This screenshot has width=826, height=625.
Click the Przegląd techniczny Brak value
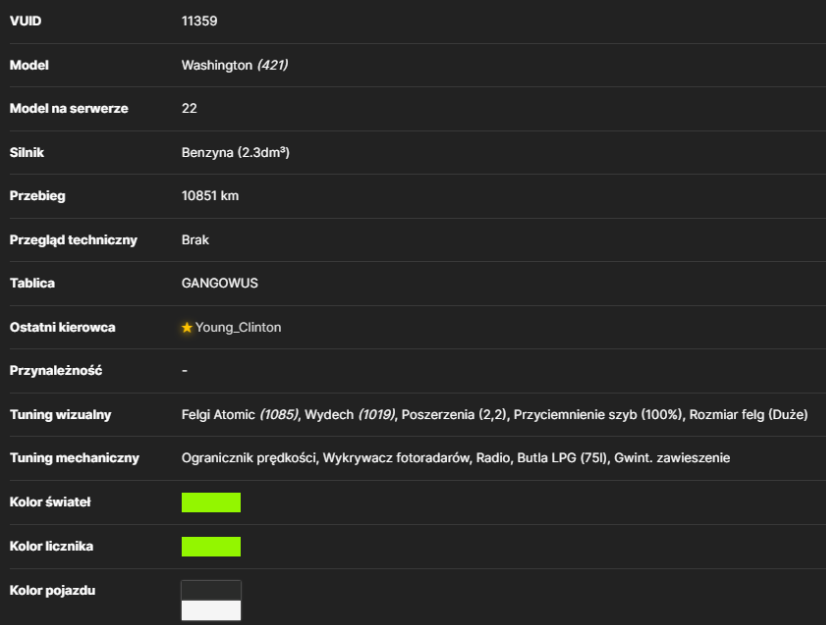(195, 240)
